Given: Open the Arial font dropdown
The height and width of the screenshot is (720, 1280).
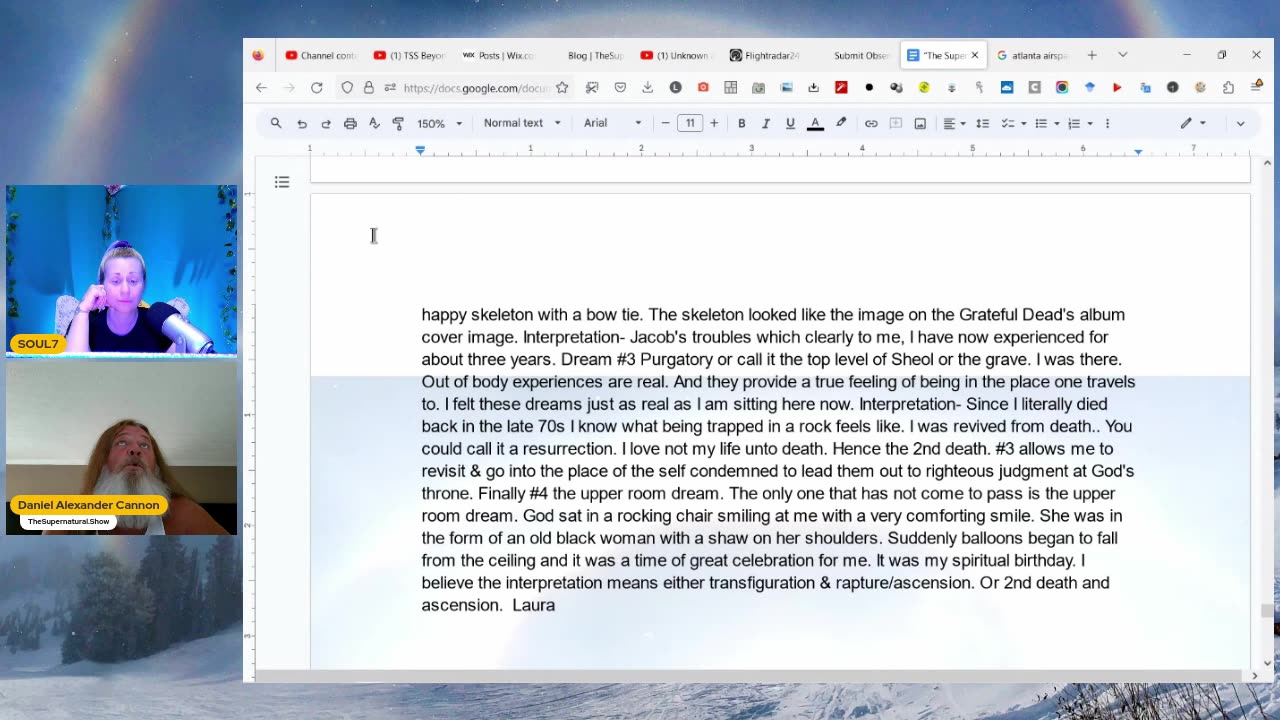Looking at the screenshot, I should 612,123.
